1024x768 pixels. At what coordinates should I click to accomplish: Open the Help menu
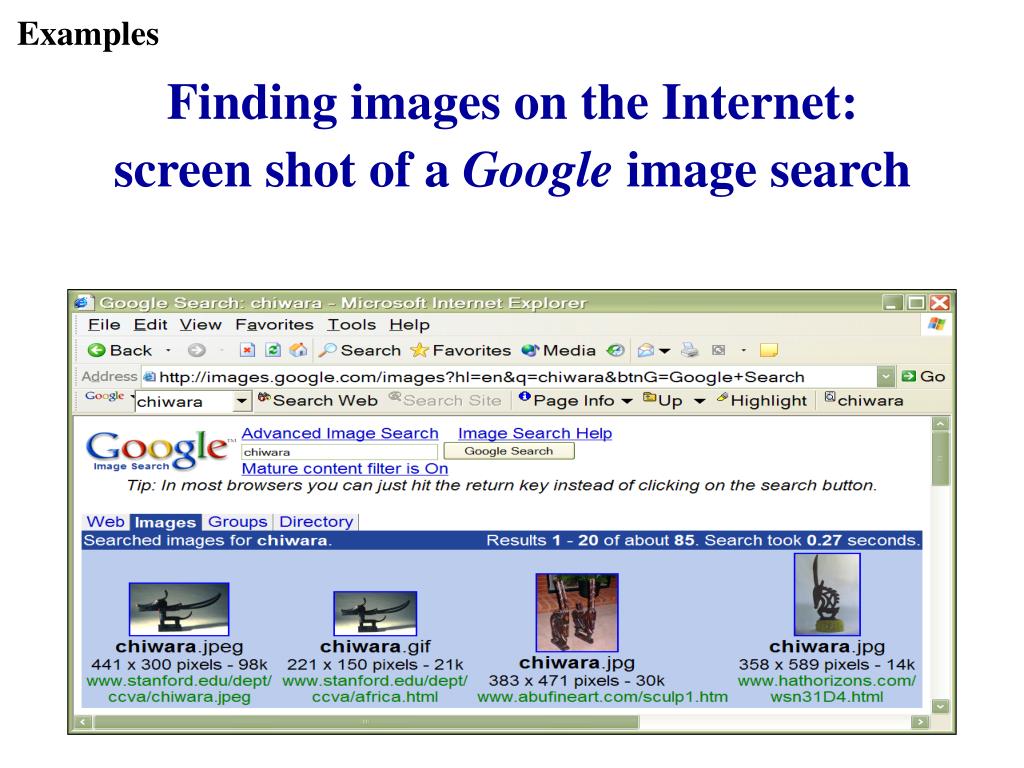click(x=409, y=325)
